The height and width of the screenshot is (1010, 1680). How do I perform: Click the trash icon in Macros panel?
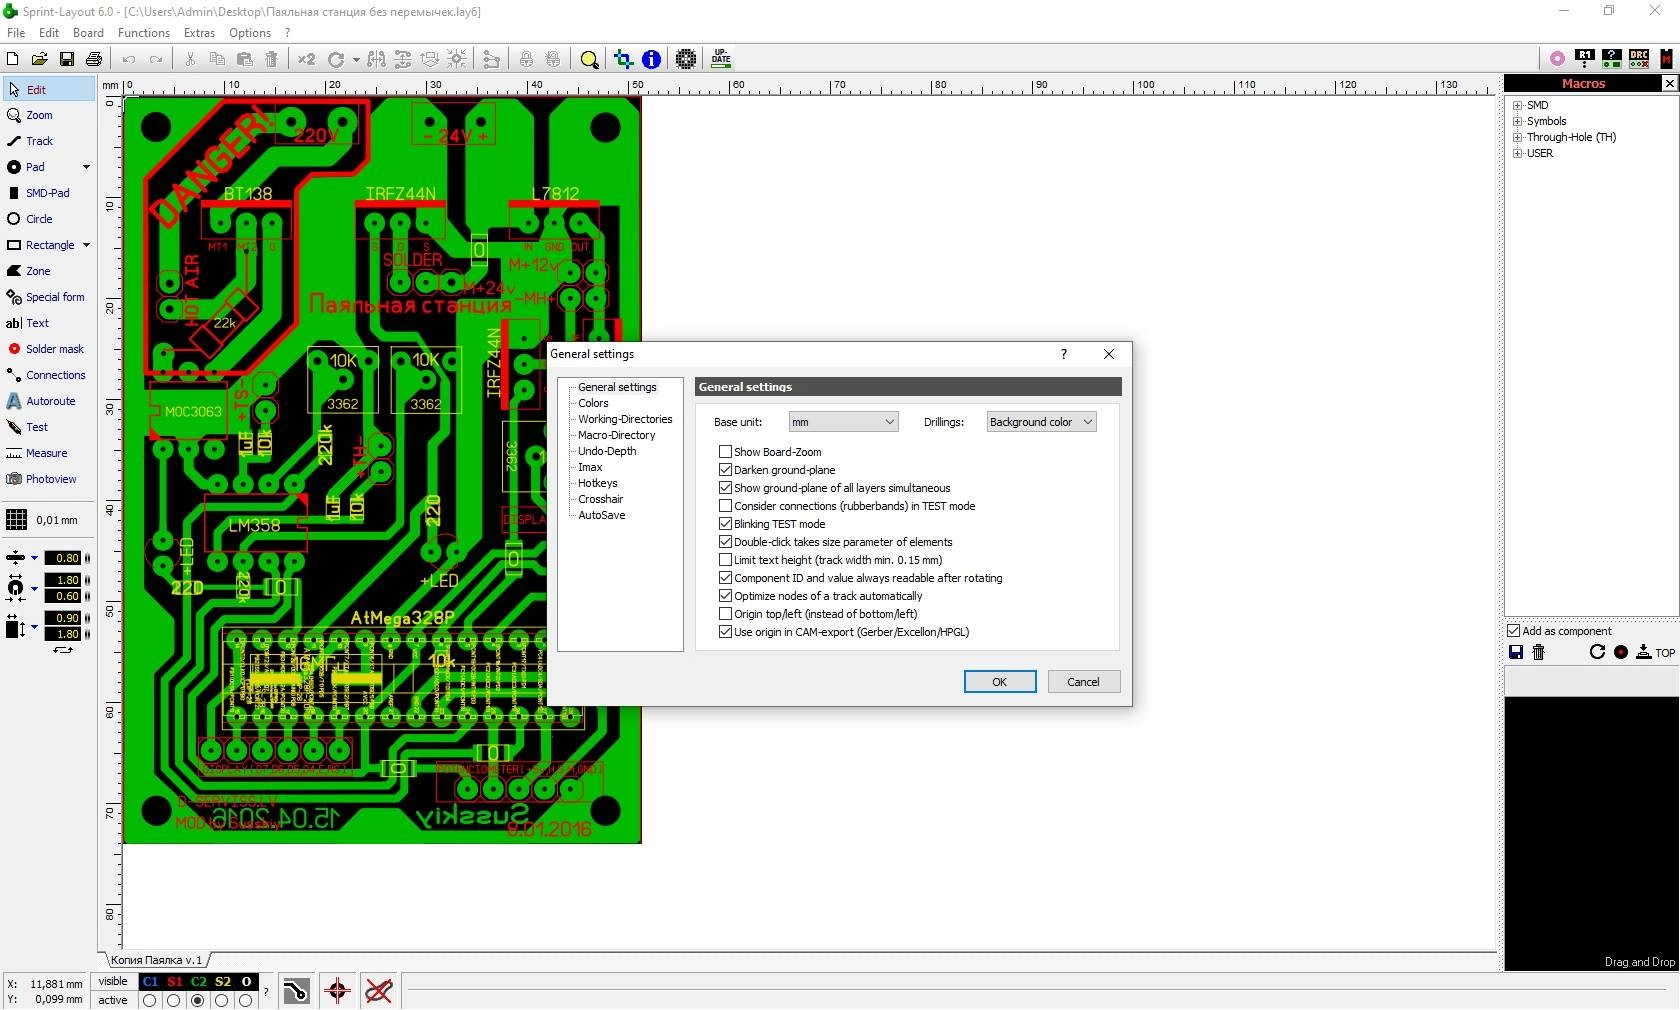[x=1539, y=652]
